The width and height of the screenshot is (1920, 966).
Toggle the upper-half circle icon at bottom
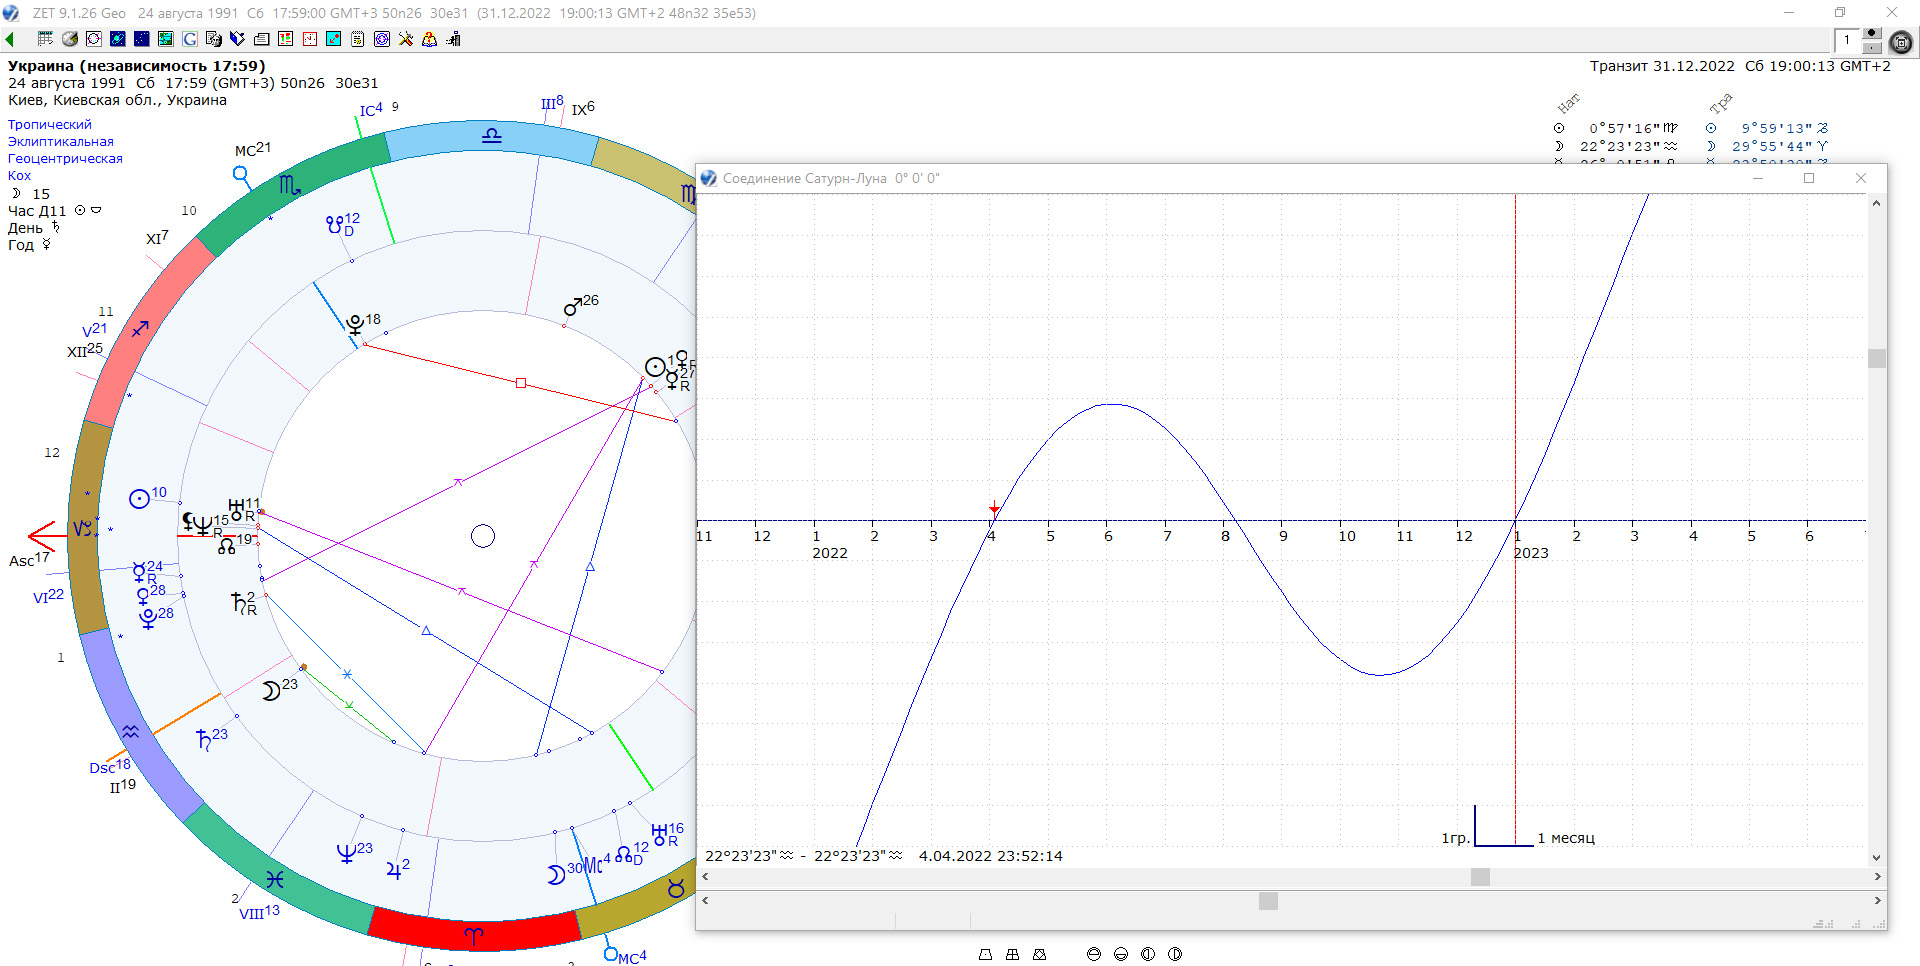(1093, 954)
